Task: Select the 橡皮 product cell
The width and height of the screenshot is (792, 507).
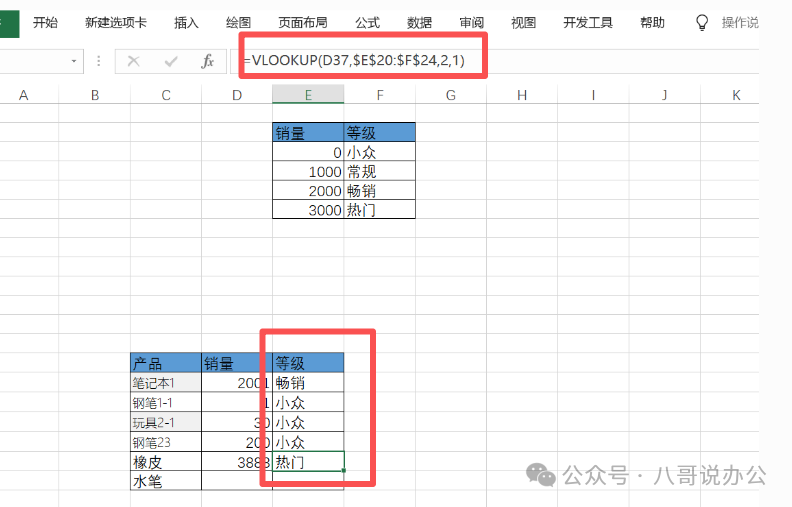Action: pos(166,461)
